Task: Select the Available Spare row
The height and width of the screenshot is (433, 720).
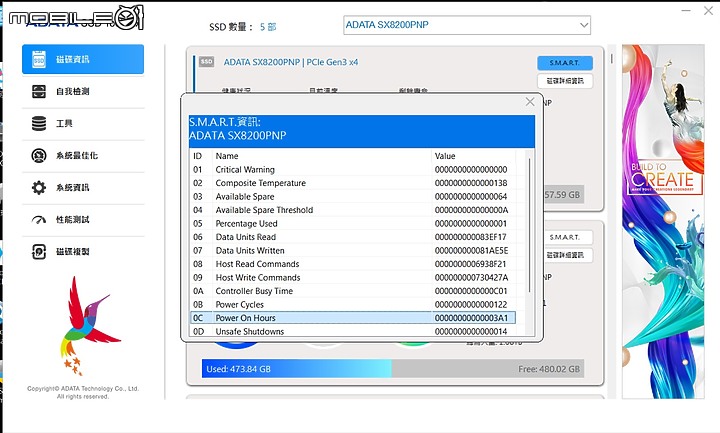Action: click(352, 197)
